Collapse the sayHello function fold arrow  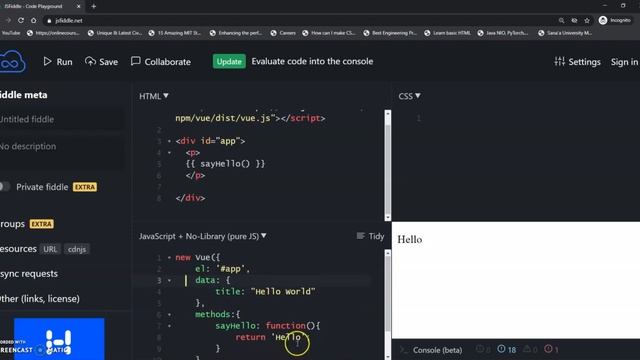point(169,326)
